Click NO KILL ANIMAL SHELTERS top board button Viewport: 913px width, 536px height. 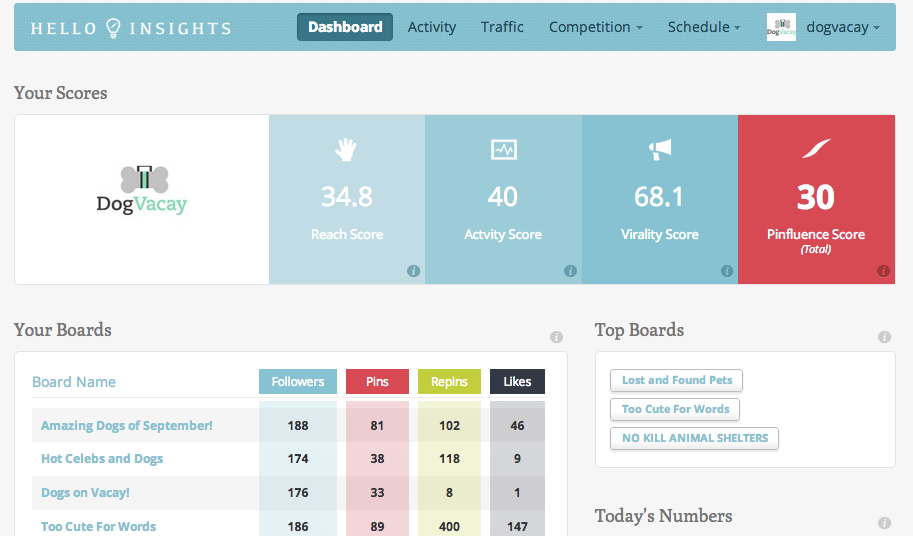pos(695,438)
